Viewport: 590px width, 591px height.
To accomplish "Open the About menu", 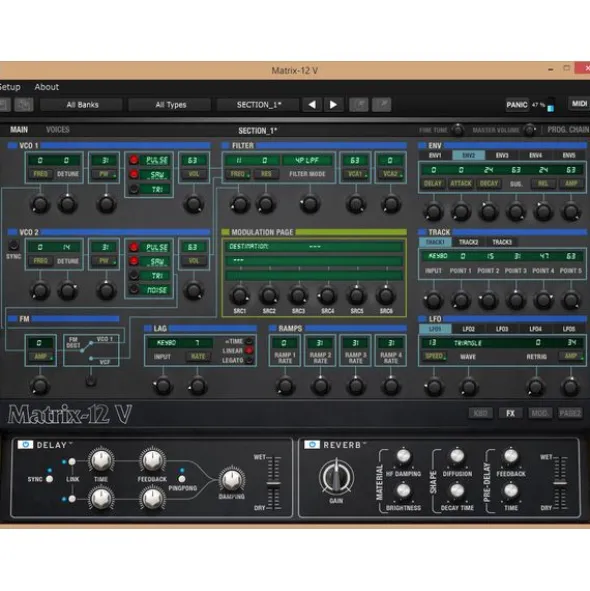I will pos(47,87).
